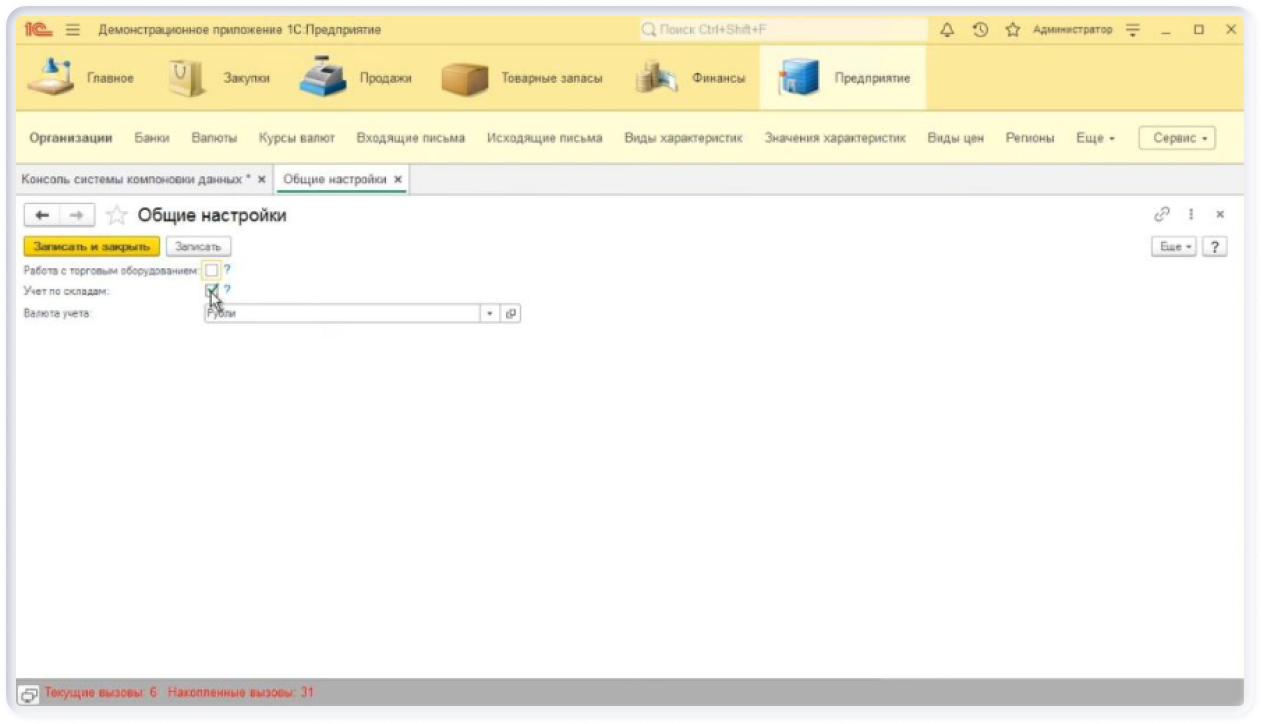Expand the Еще menu in navigation bar
The image size is (1262, 724).
(x=1095, y=138)
